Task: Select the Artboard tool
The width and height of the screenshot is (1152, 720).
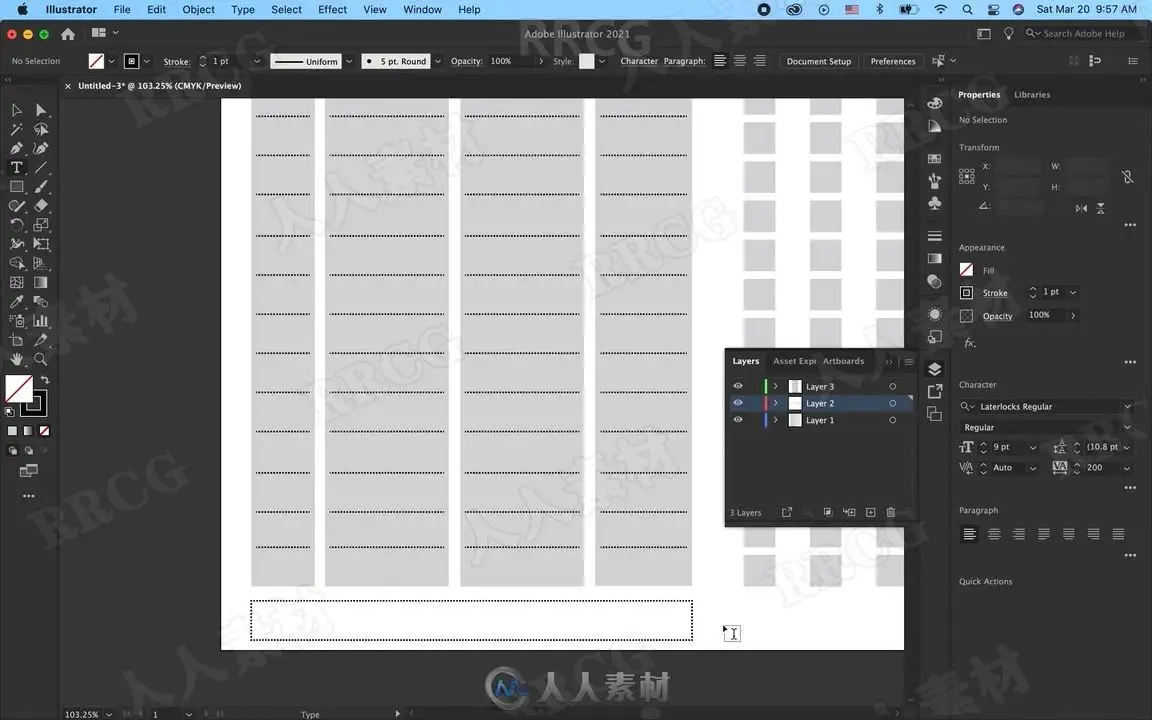Action: (x=16, y=340)
